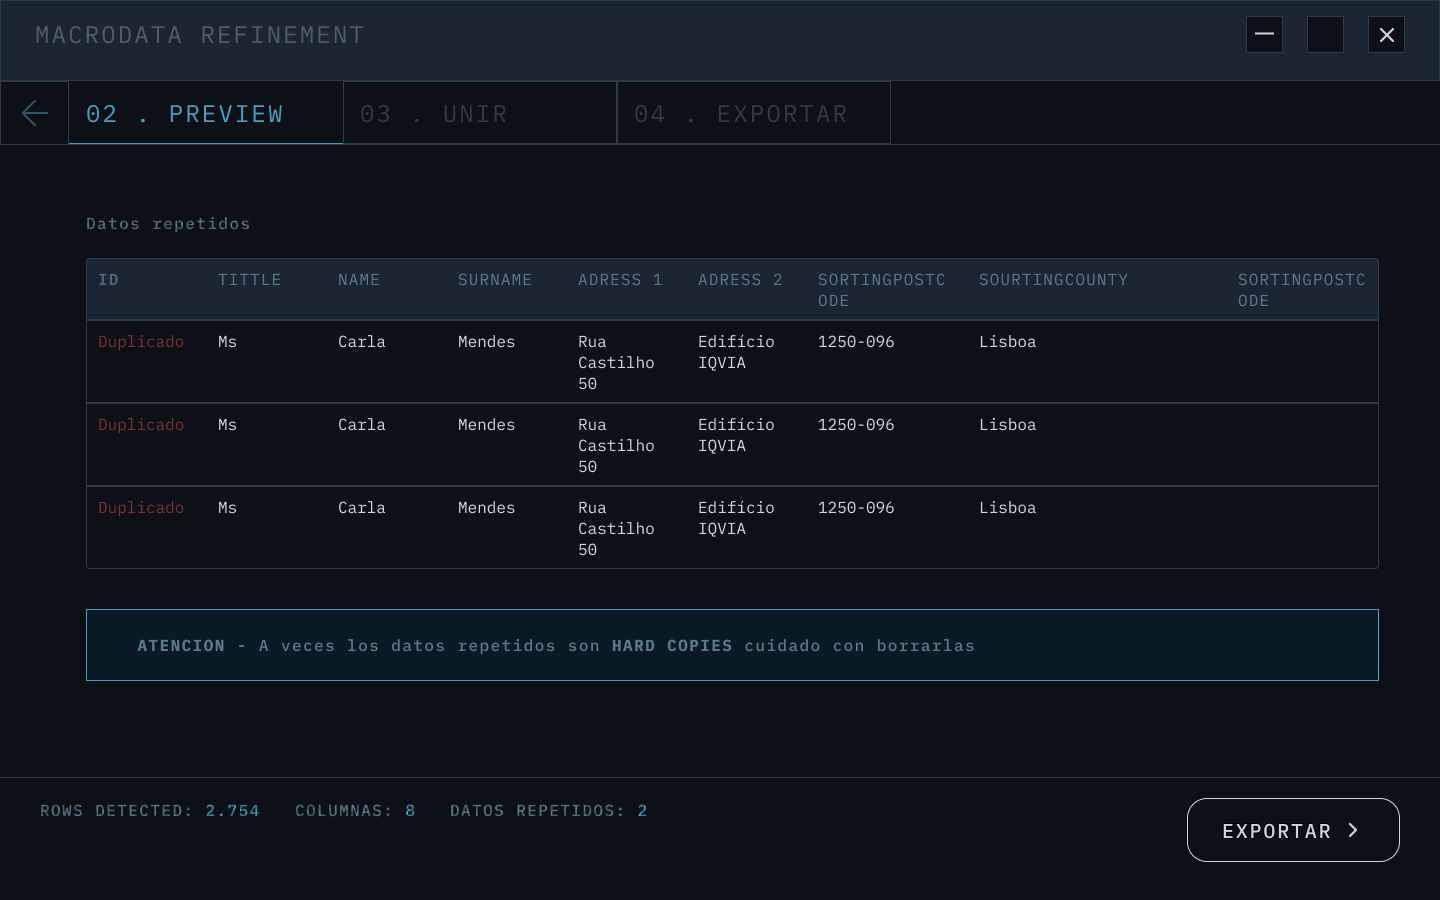Open the 03 . UNIR tab

point(480,113)
